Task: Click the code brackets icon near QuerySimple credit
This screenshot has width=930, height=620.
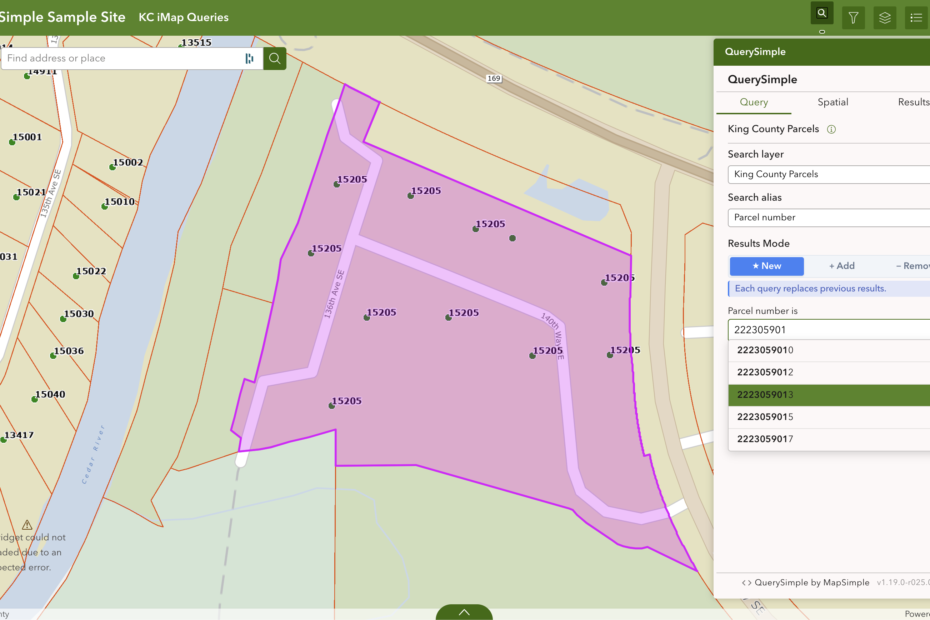Action: click(x=748, y=581)
